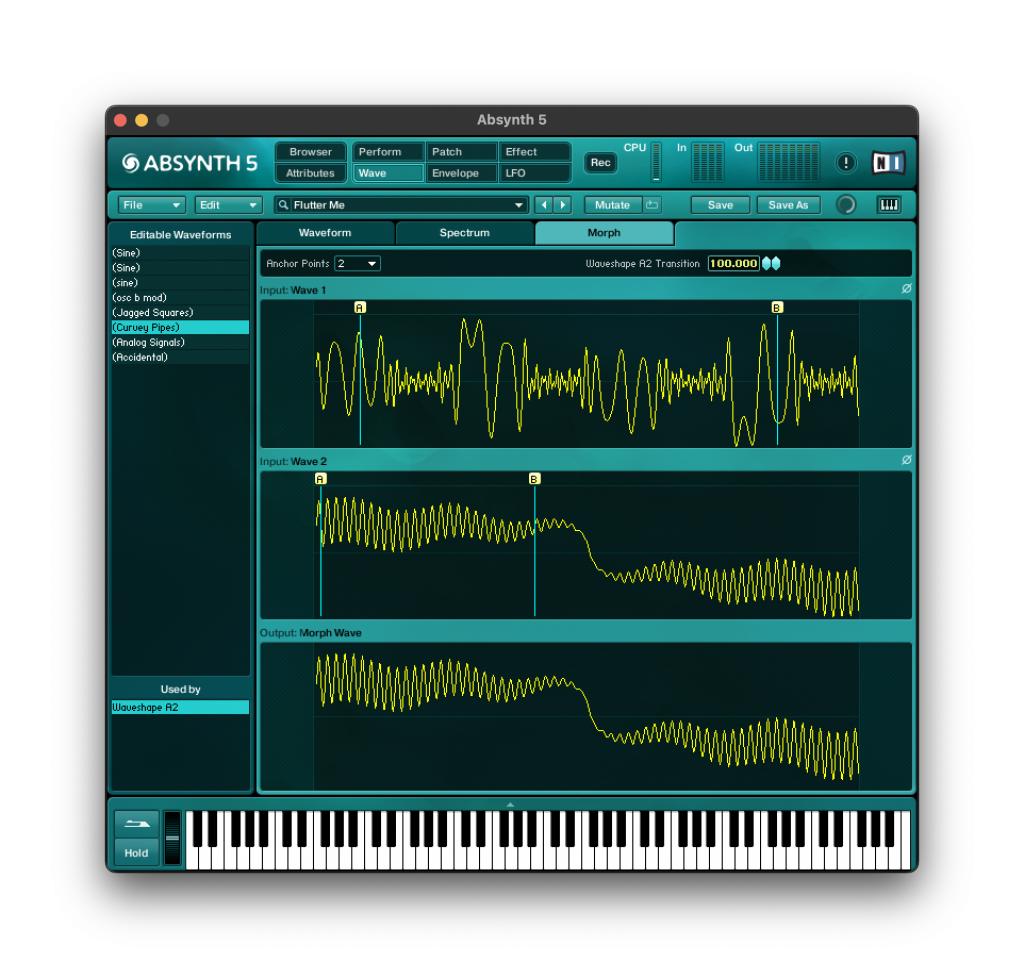The width and height of the screenshot is (1024, 978).
Task: Switch to the Spectrum tab
Action: pyautogui.click(x=465, y=233)
